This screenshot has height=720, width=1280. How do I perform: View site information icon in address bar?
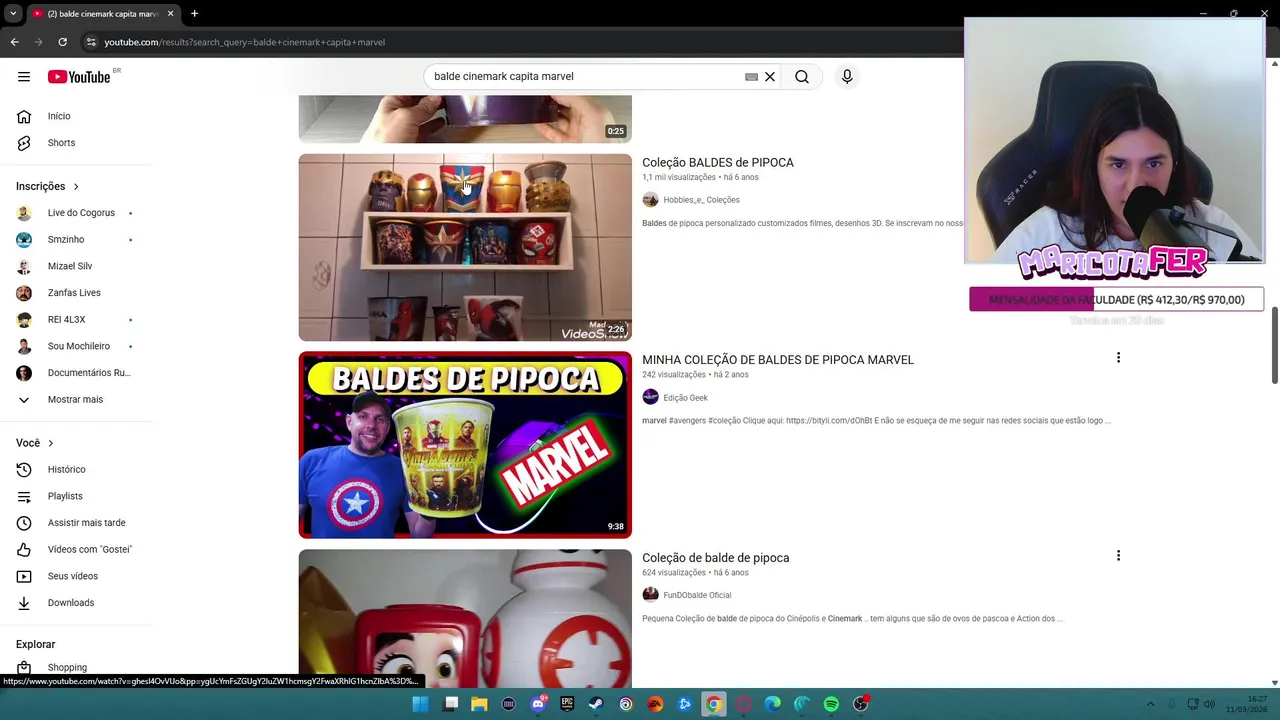(90, 42)
